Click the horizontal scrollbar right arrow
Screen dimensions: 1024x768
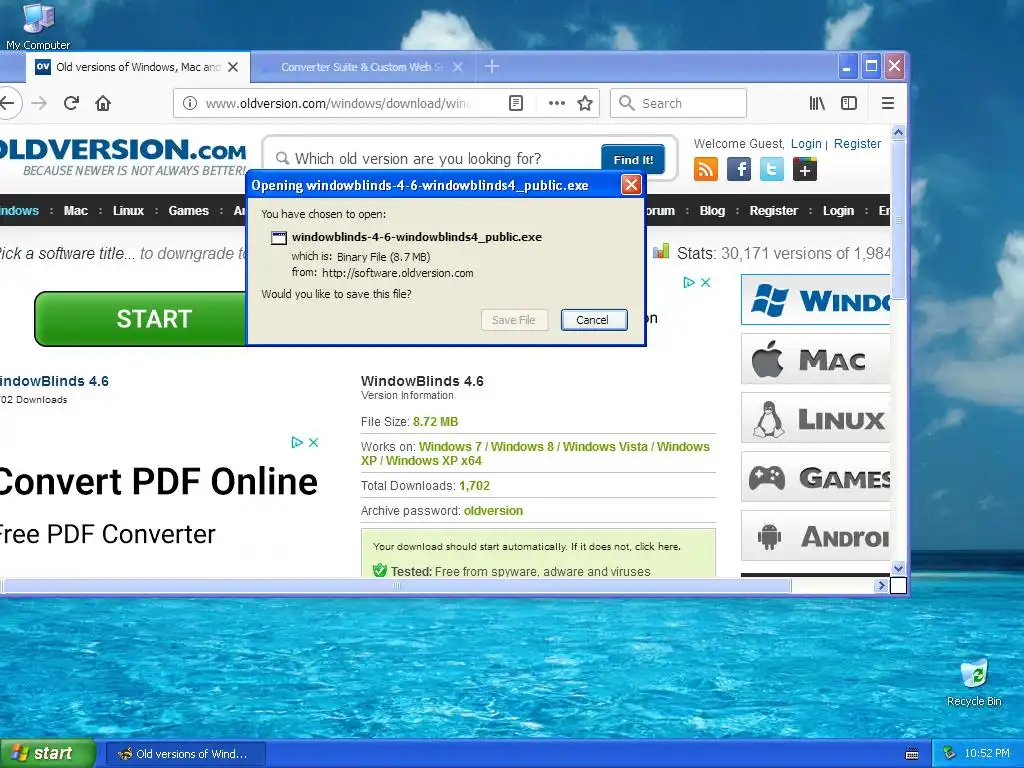click(881, 586)
